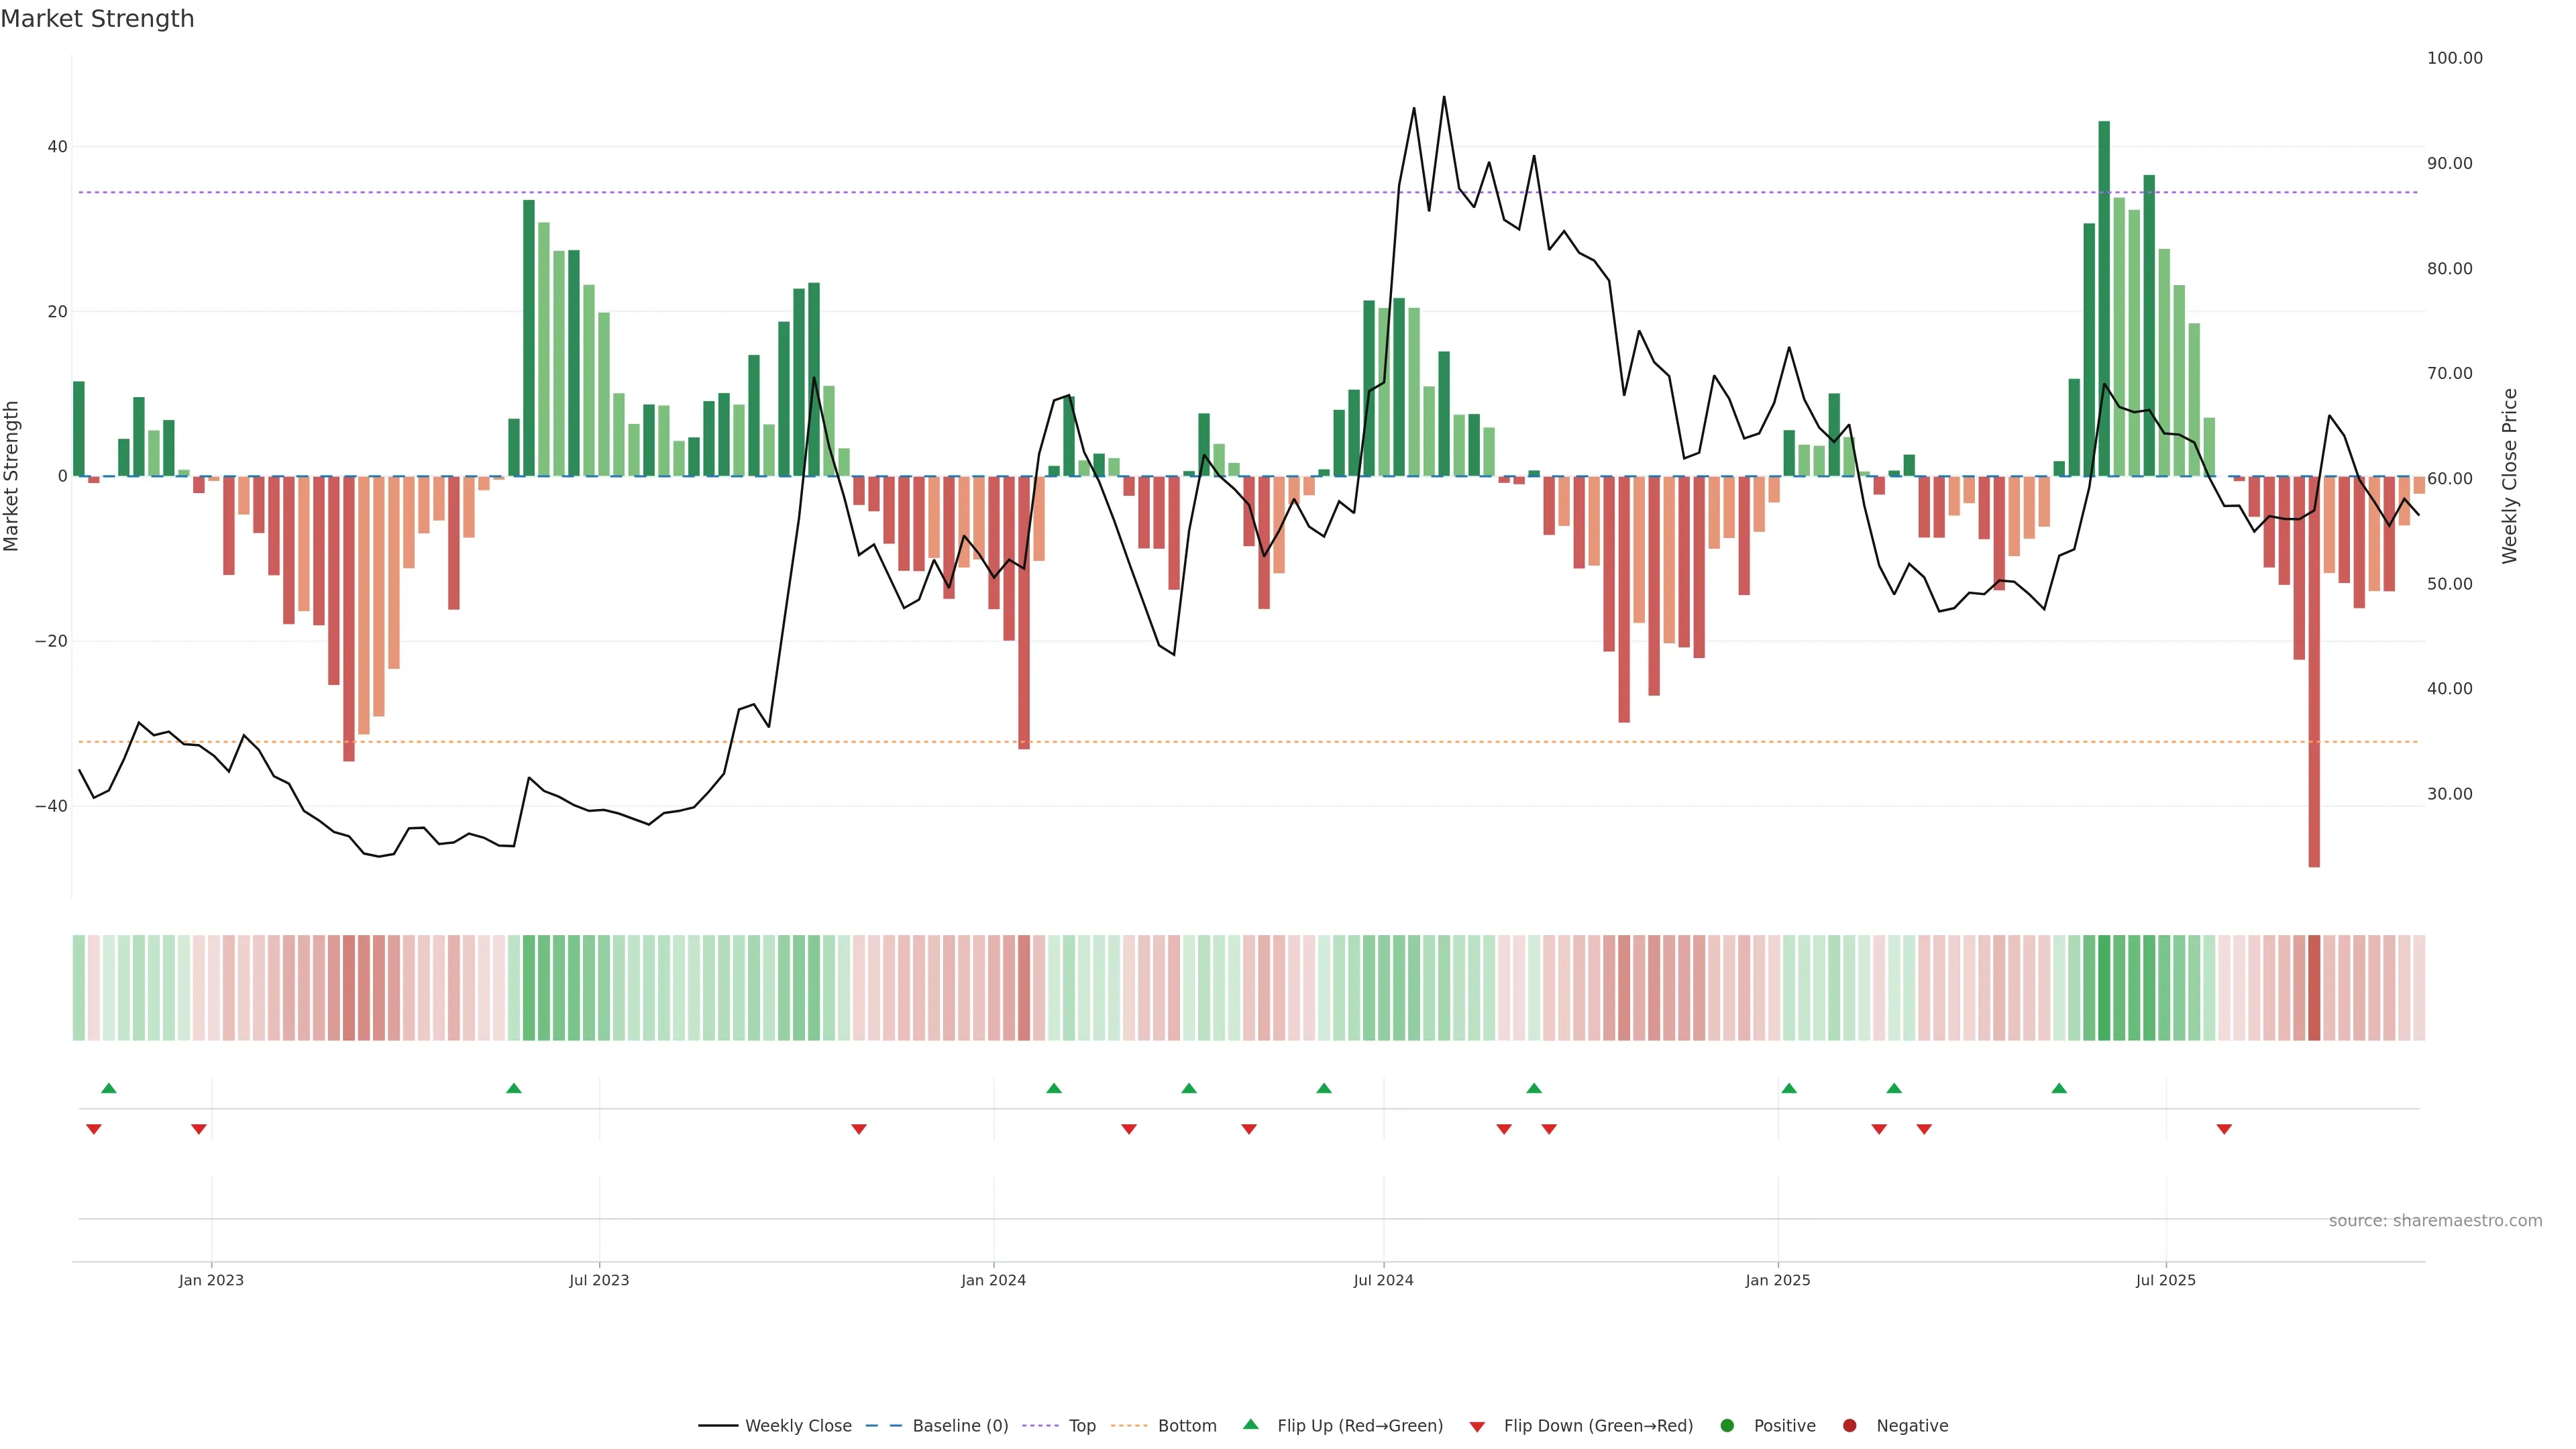Viewport: 2576px width, 1449px height.
Task: Click the dark red Negative circle legend icon
Action: click(x=1849, y=1425)
